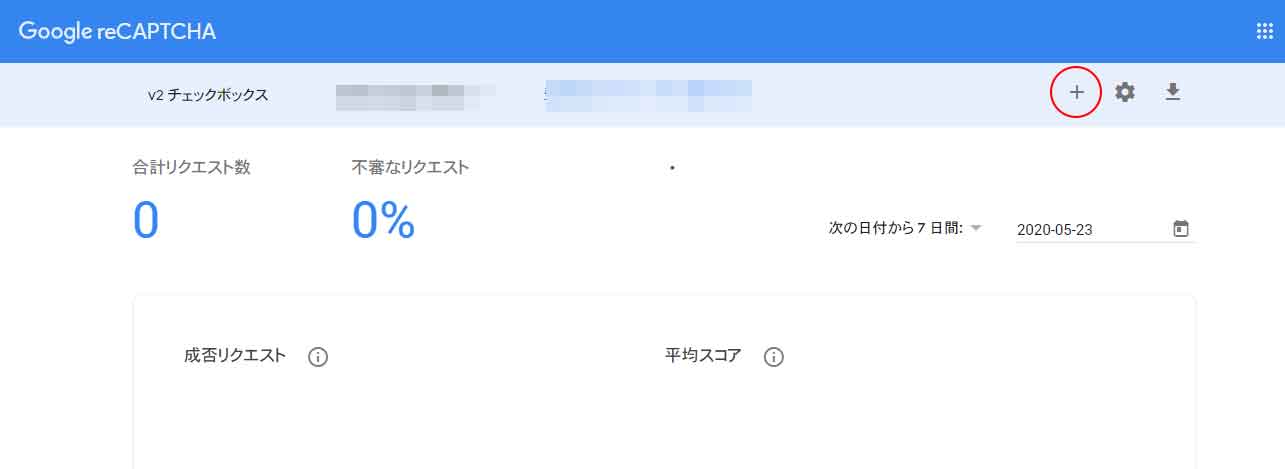Click the 0% suspicious requests value

coord(383,220)
